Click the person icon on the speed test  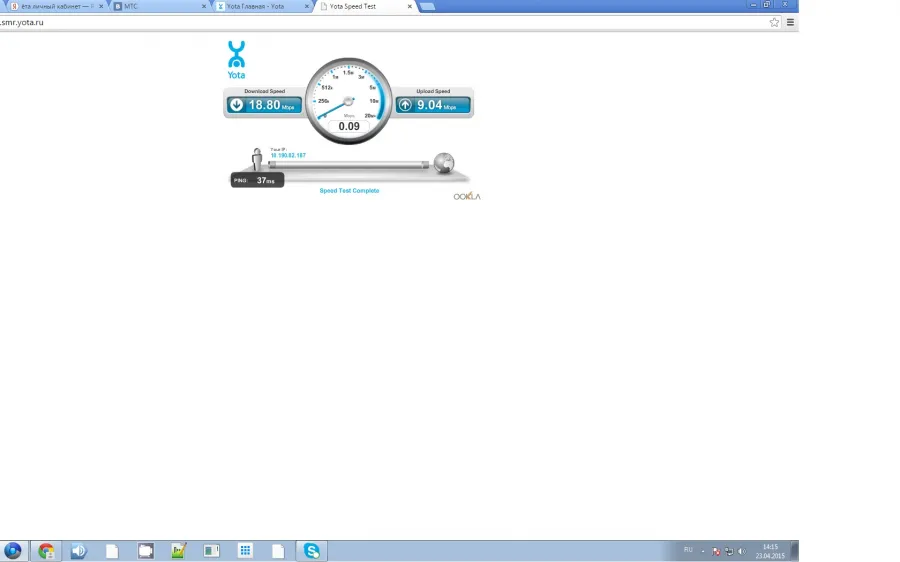[257, 159]
